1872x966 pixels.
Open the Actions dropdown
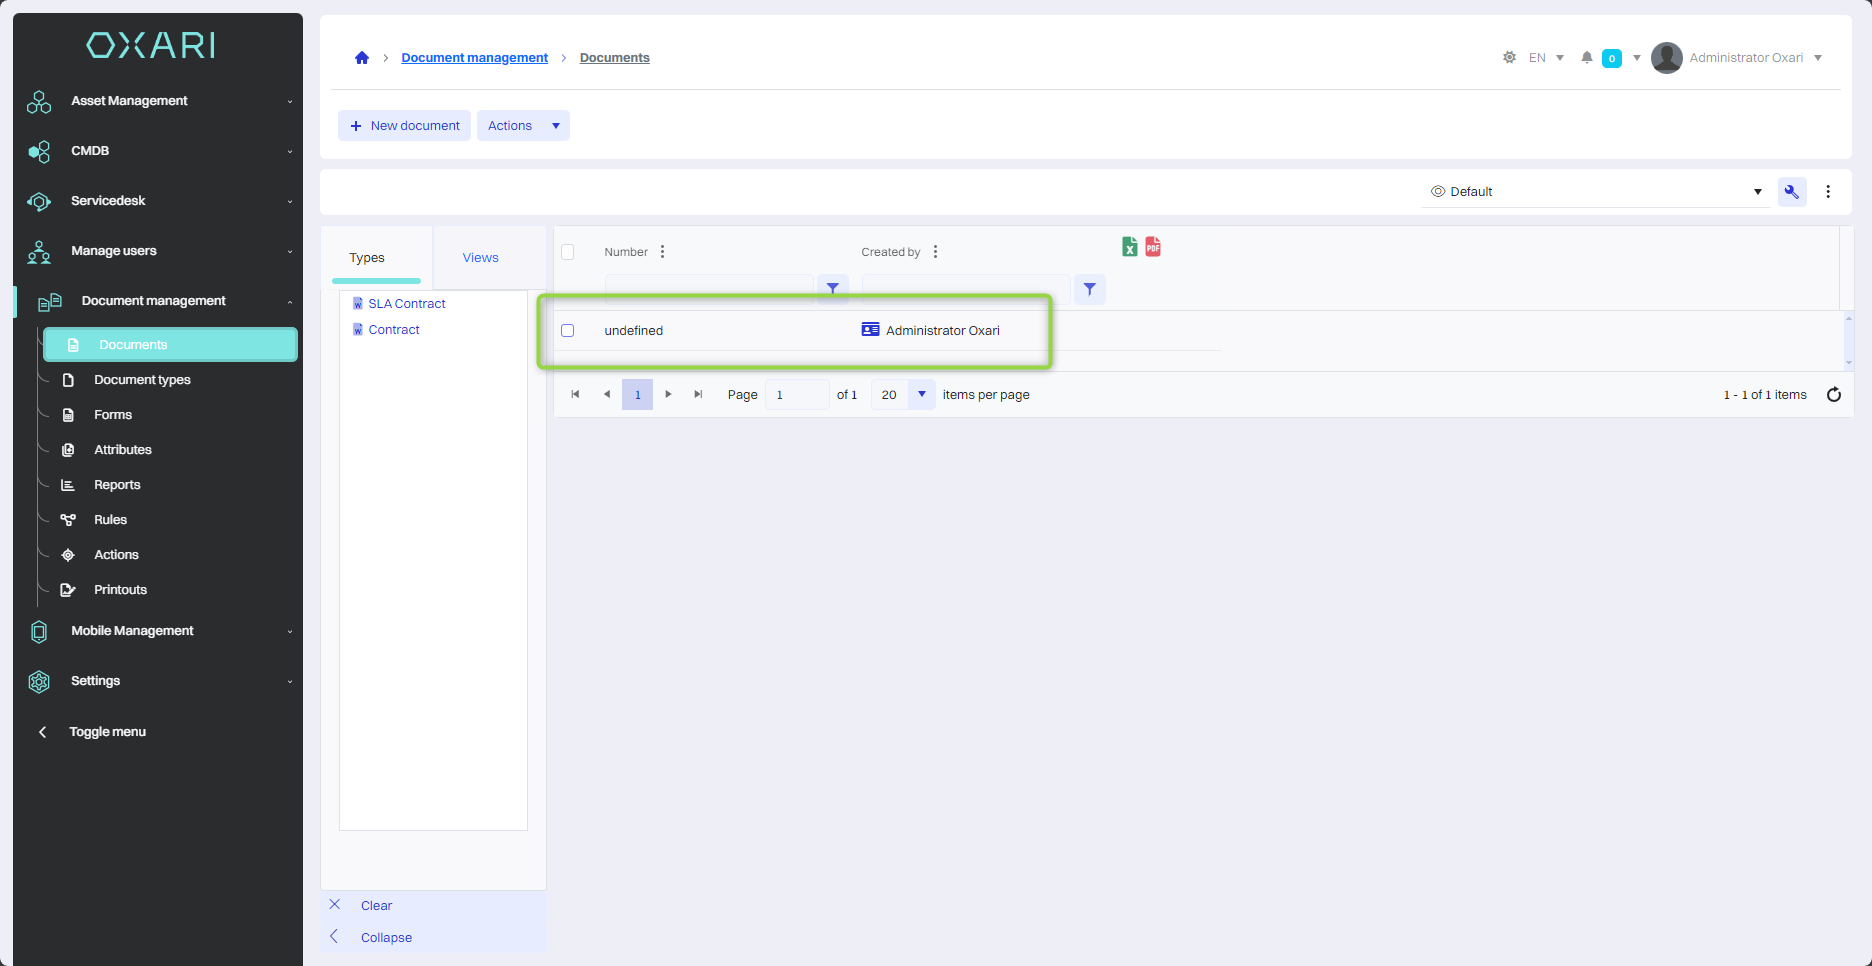pos(523,126)
